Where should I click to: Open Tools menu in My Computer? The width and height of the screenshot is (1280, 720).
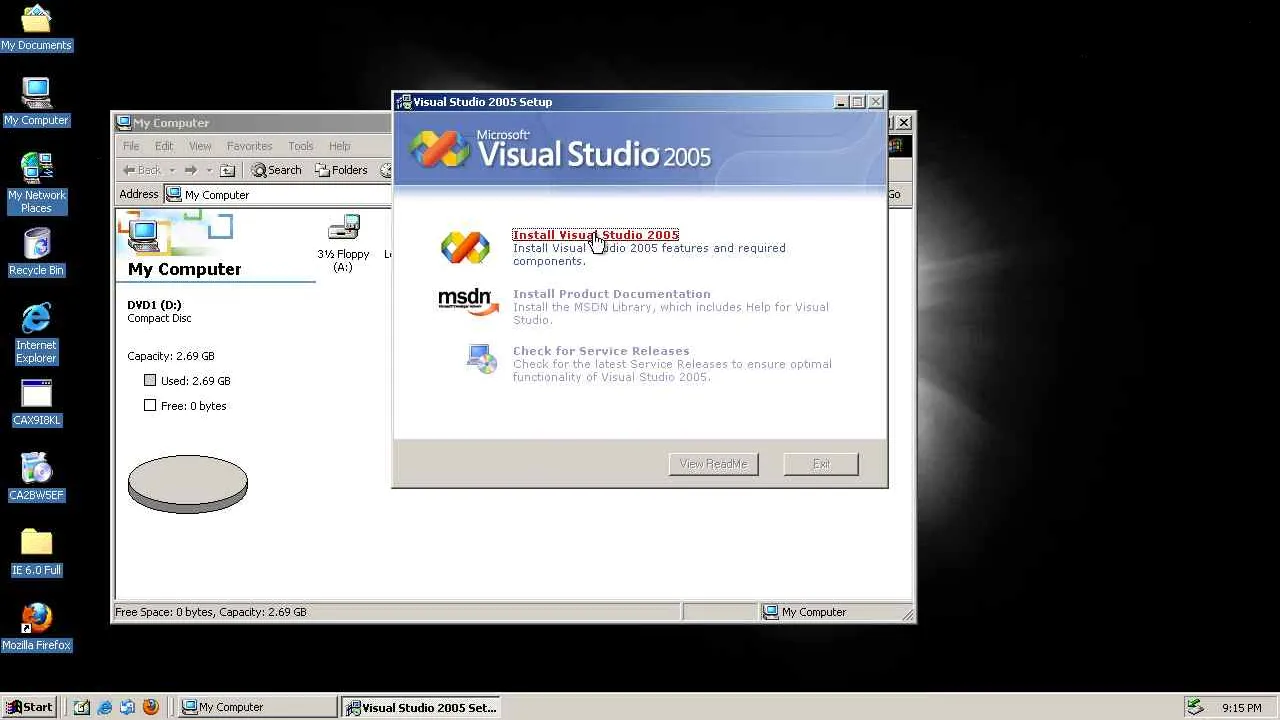coord(300,146)
